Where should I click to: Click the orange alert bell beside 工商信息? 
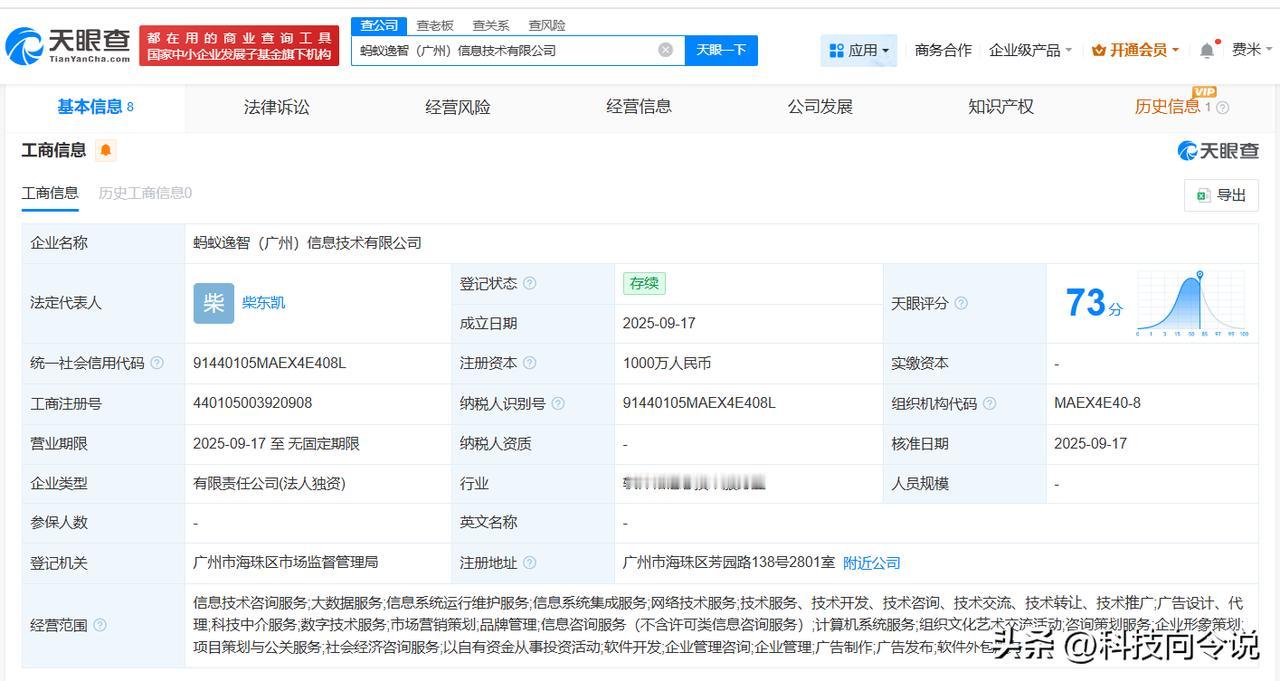click(106, 151)
